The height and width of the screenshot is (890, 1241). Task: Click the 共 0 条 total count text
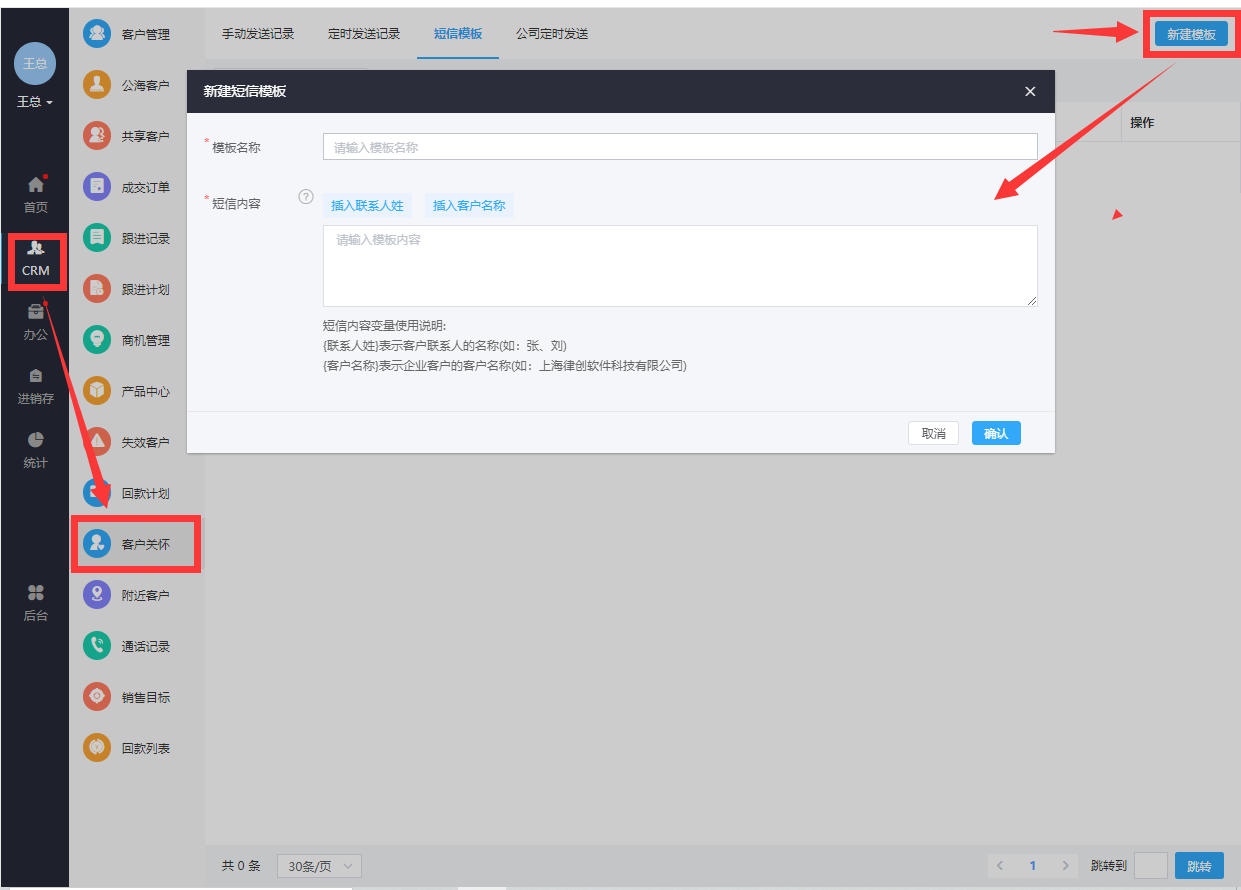[241, 866]
